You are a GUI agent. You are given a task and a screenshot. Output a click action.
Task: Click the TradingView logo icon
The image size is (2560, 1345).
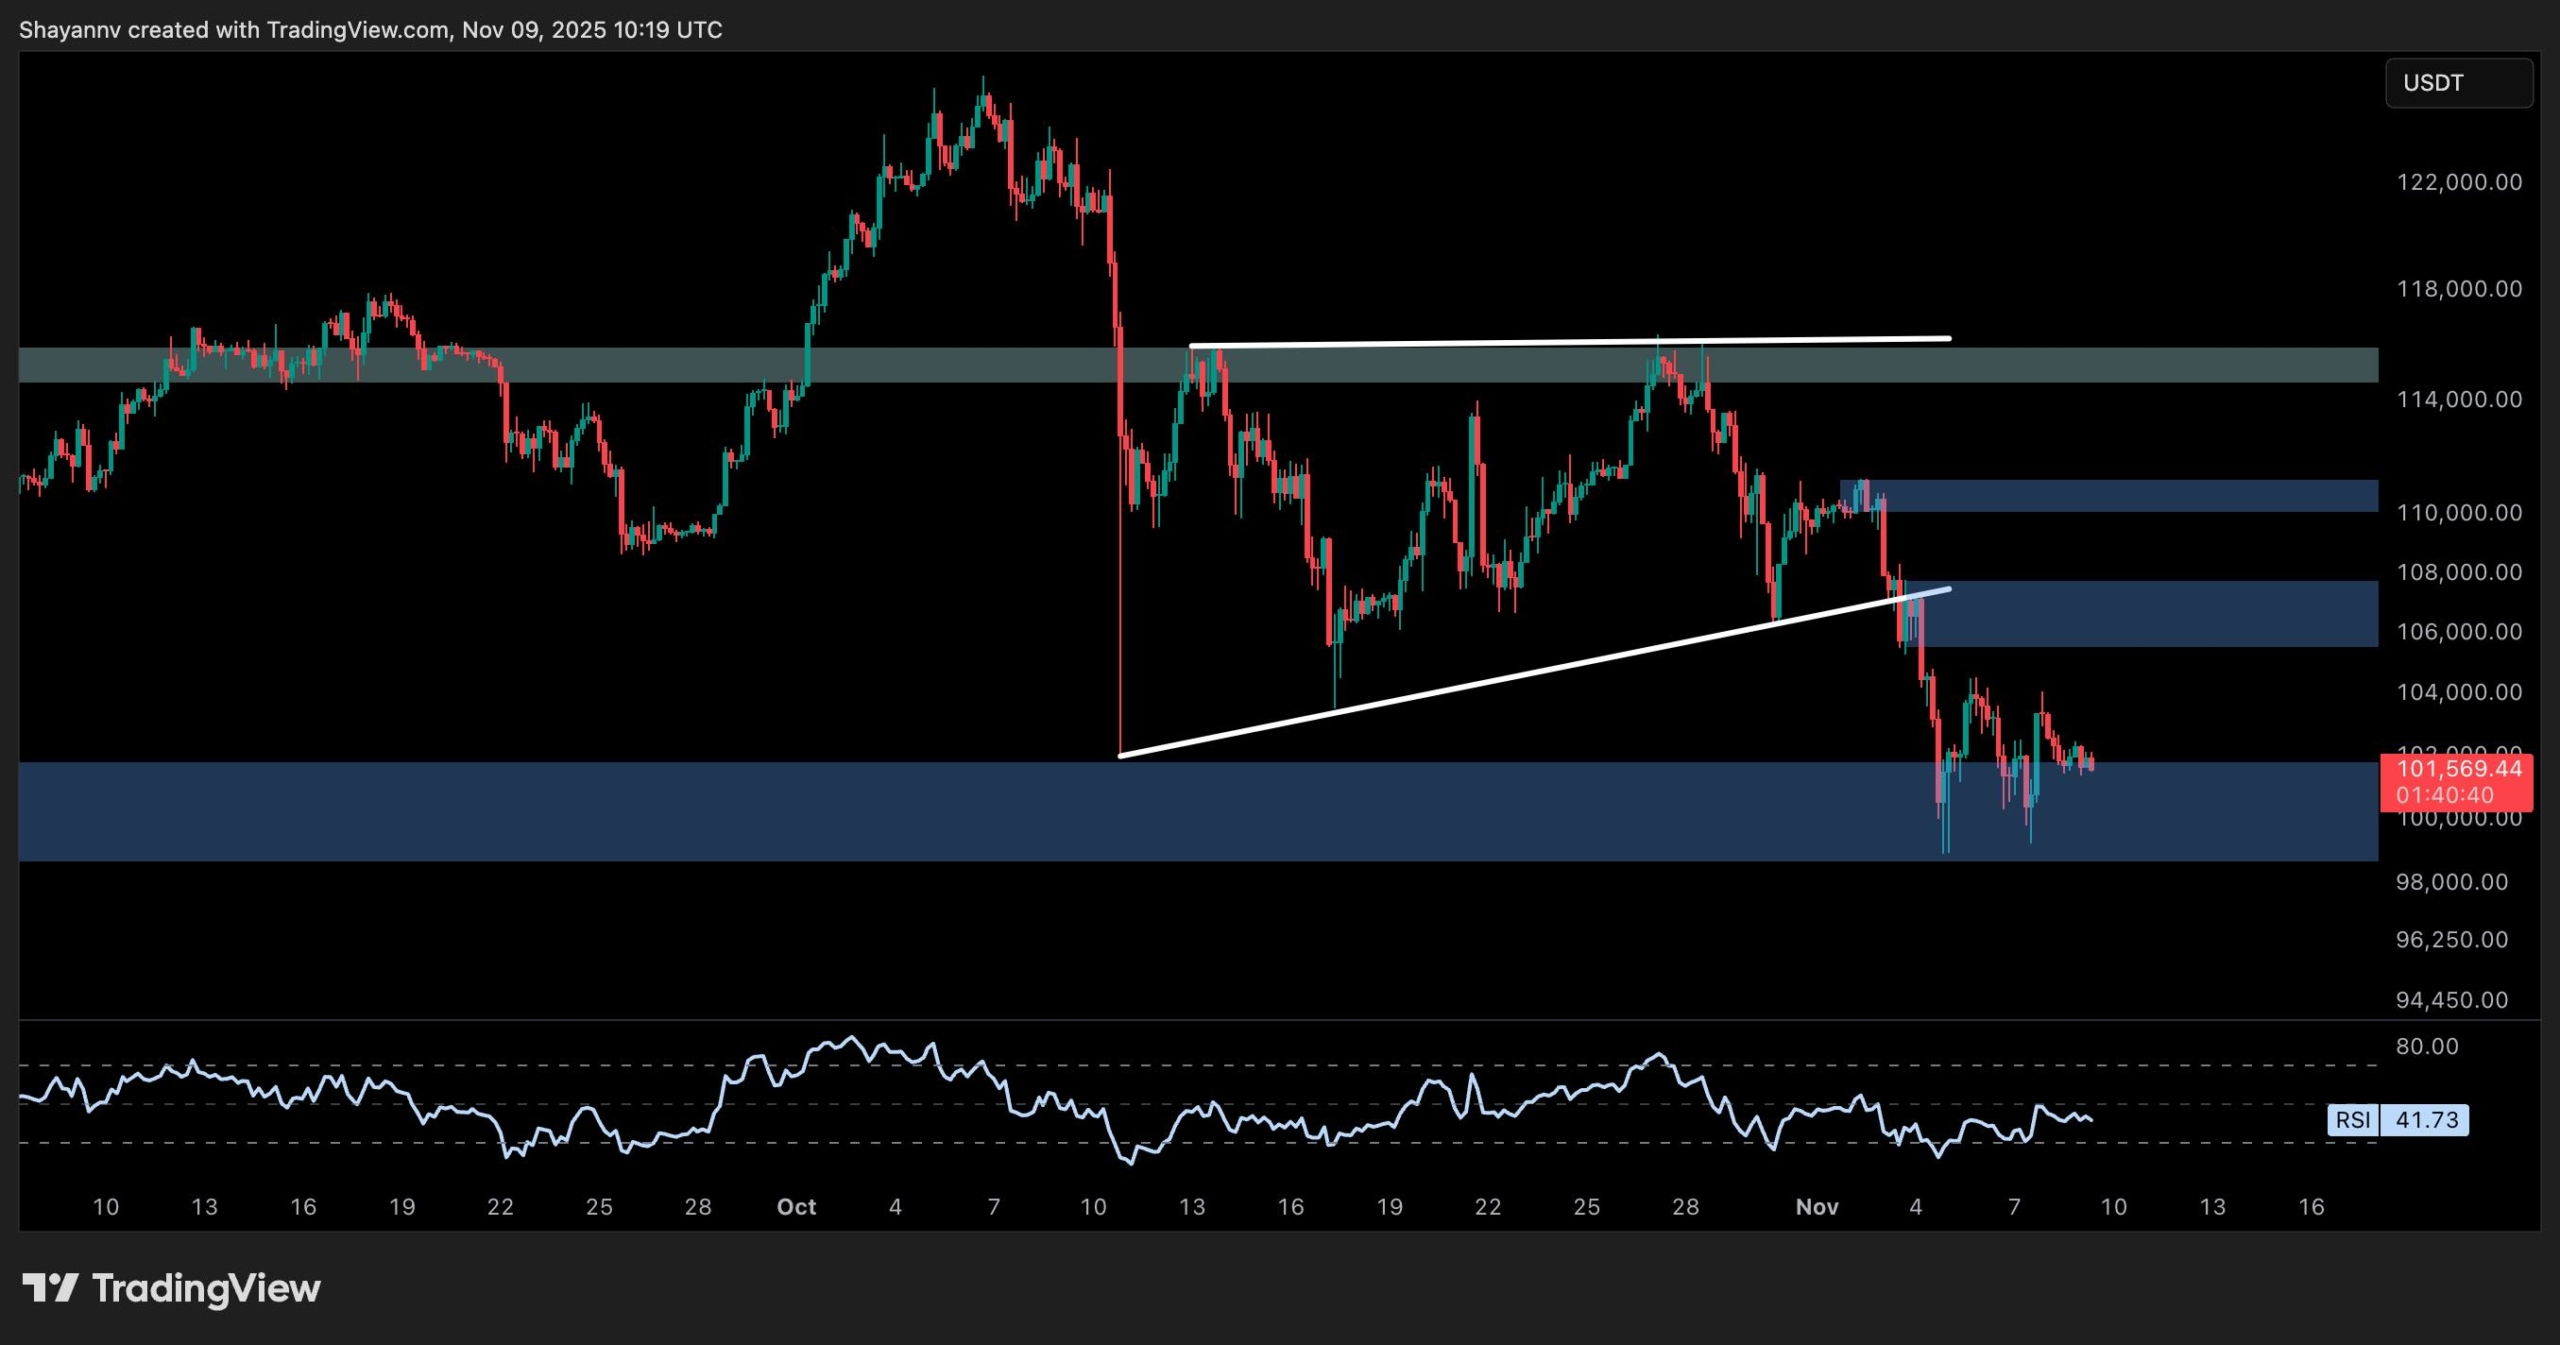tap(50, 1288)
